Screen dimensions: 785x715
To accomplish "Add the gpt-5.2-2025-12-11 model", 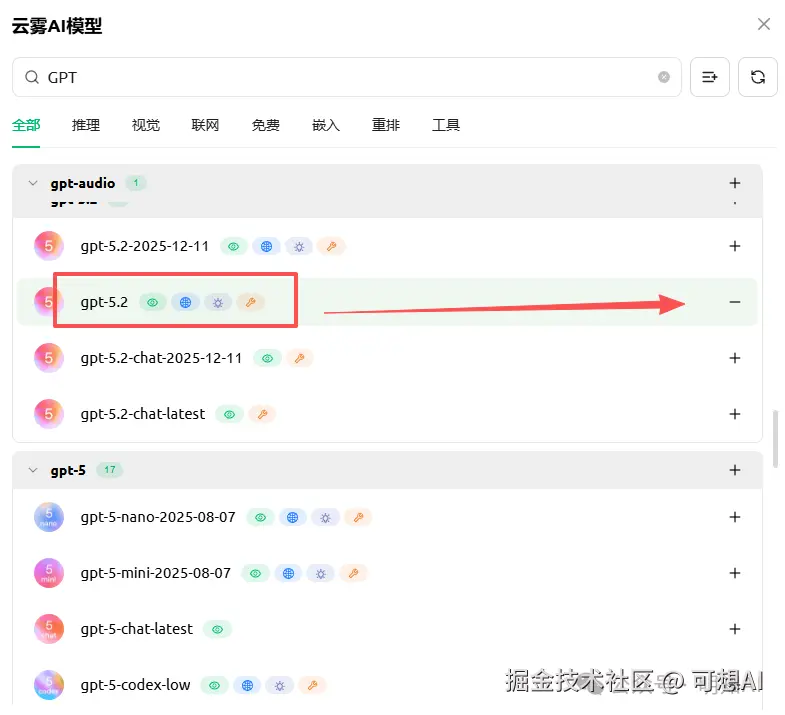I will 734,246.
